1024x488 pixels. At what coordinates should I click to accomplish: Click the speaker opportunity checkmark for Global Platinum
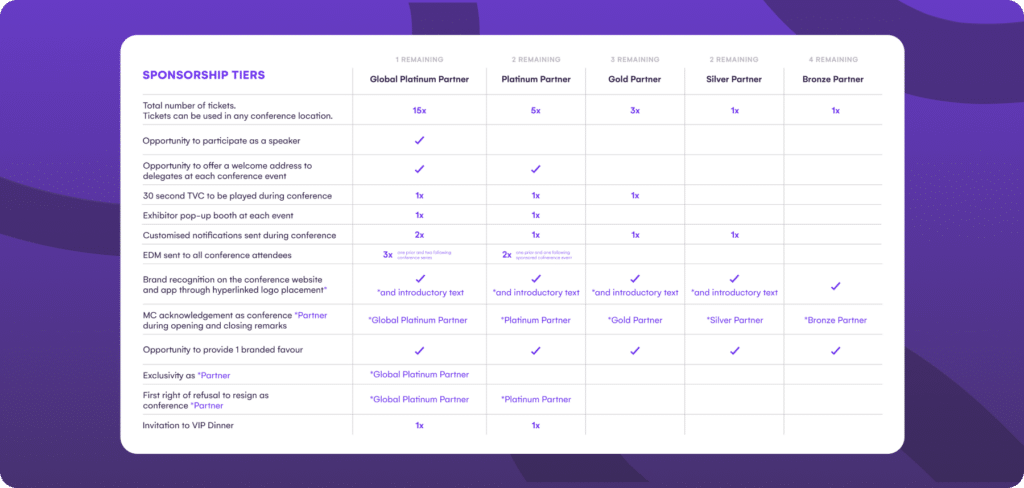coord(419,140)
